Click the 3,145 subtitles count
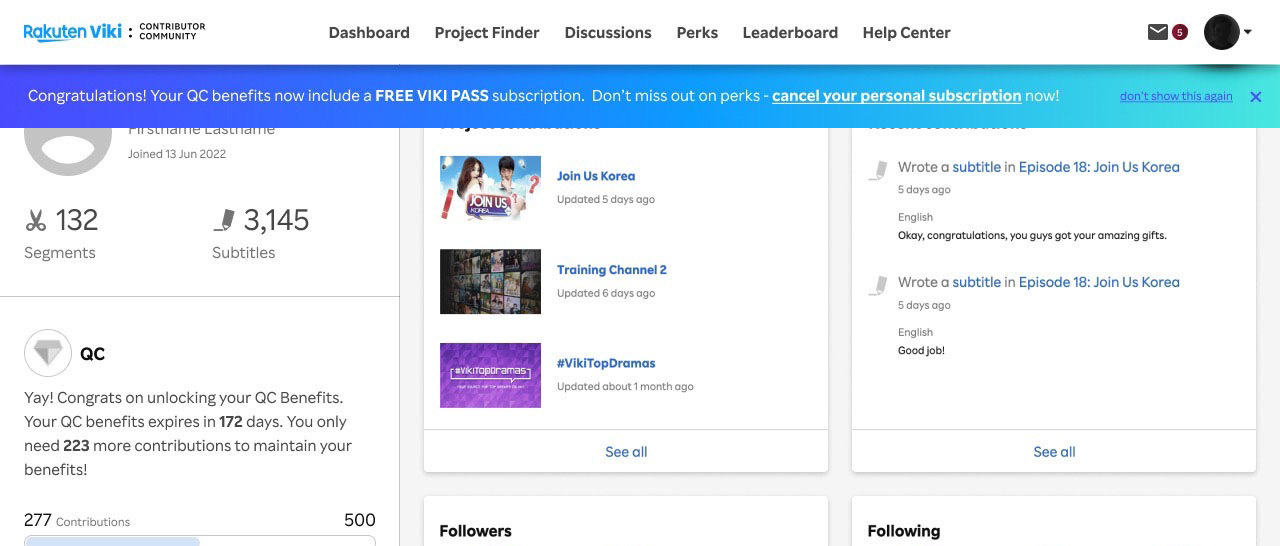Image resolution: width=1280 pixels, height=546 pixels. 276,220
